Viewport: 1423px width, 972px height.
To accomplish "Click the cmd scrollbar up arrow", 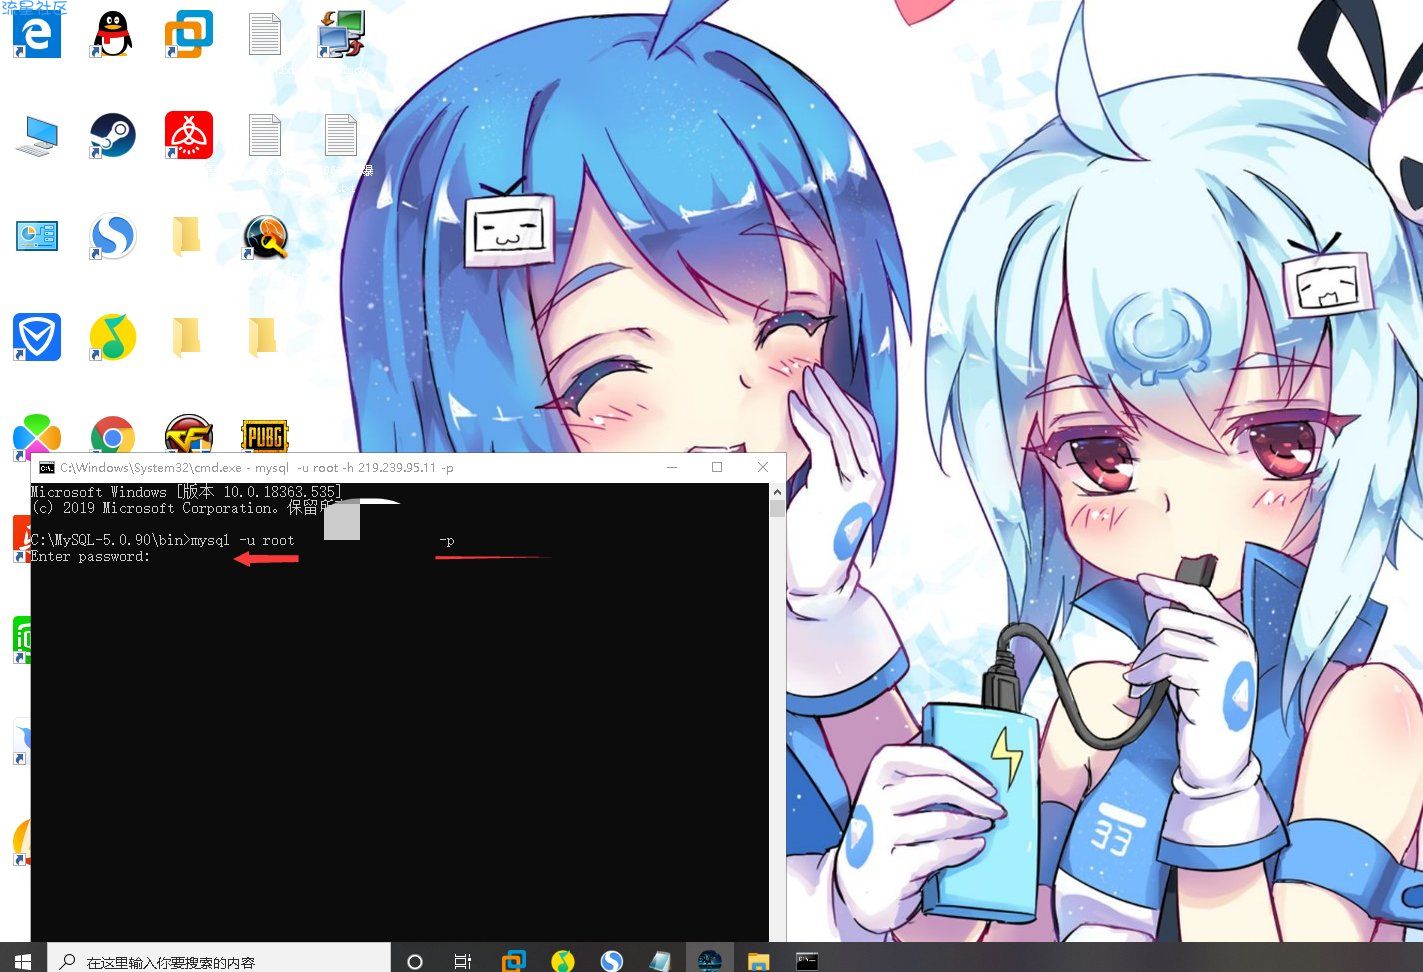I will coord(777,492).
